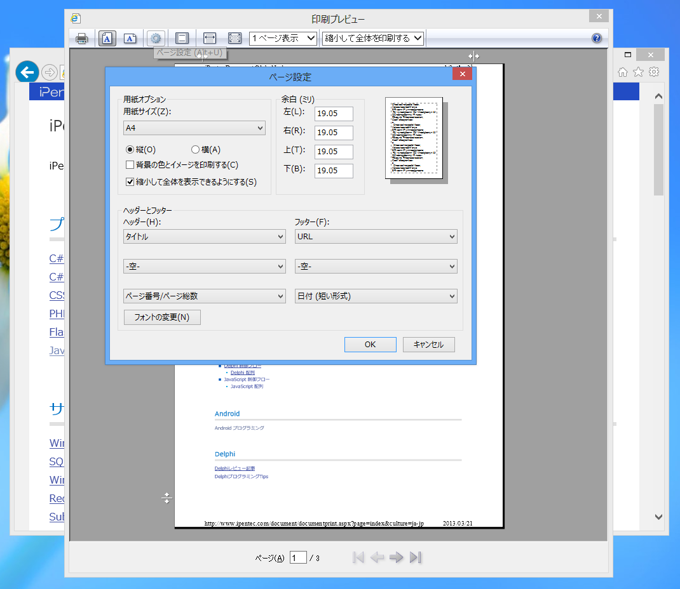Open middle footer -空- dropdown

pos(376,266)
